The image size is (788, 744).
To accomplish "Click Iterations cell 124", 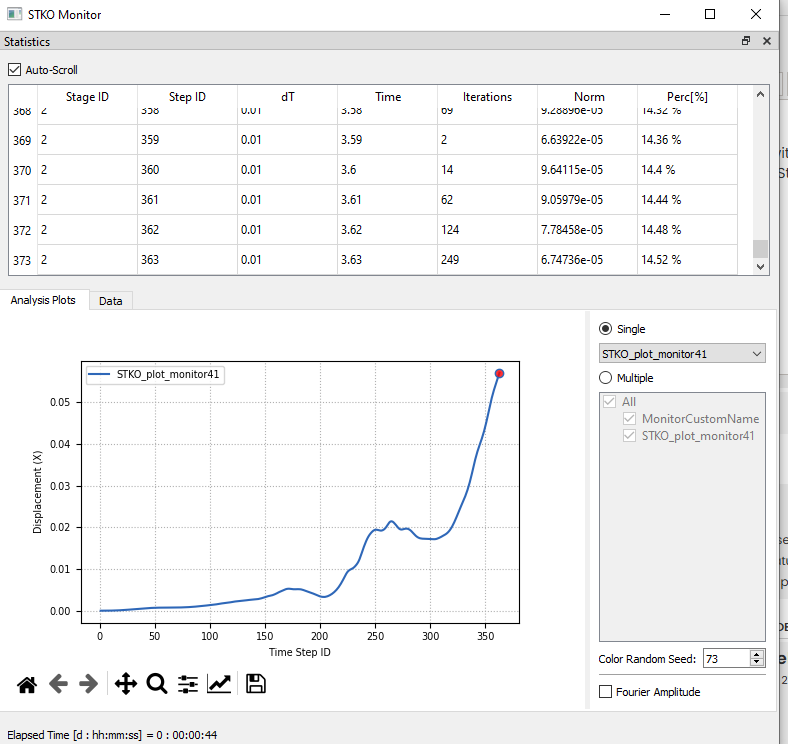I will [487, 230].
